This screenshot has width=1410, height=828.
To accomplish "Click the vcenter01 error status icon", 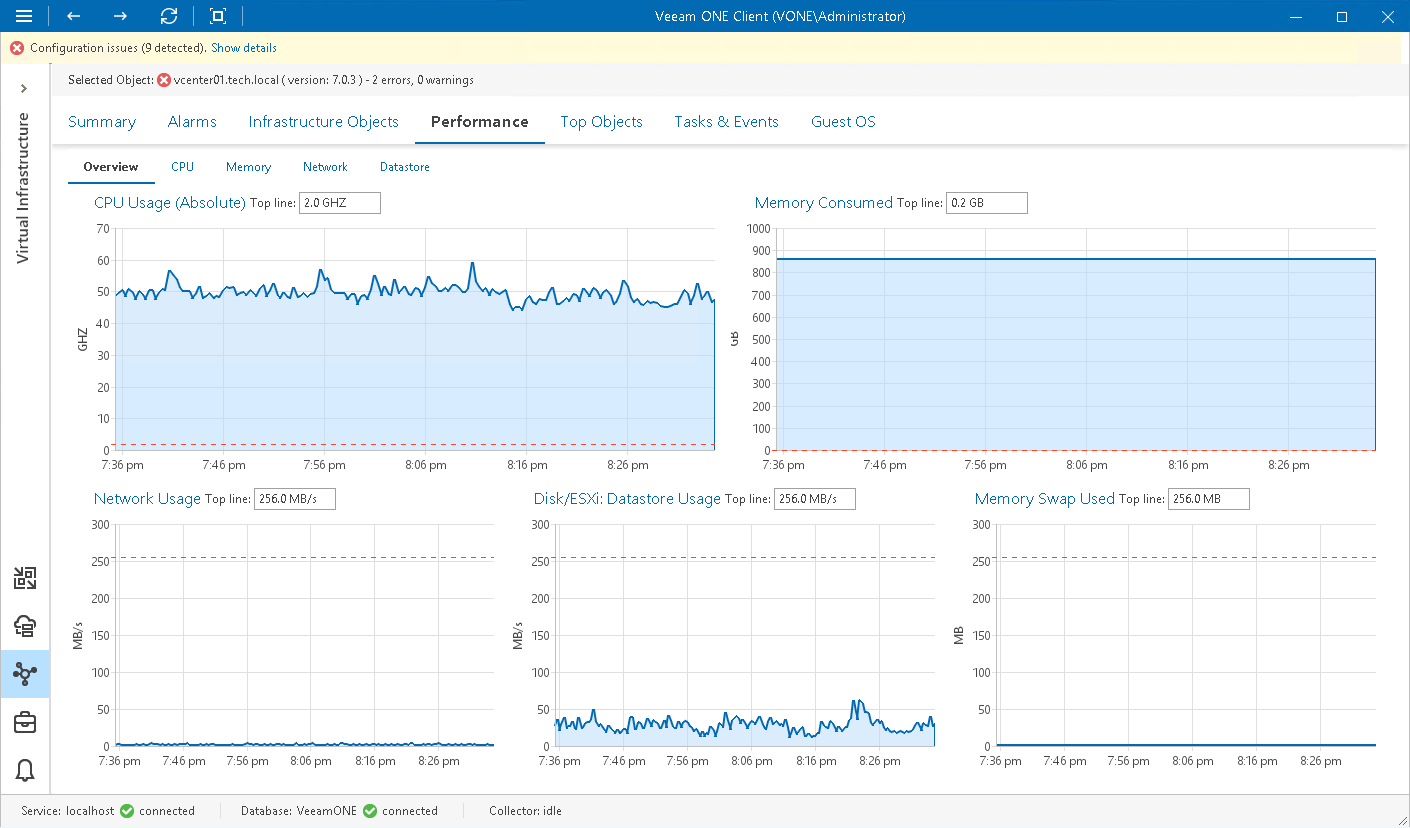I will pyautogui.click(x=164, y=80).
